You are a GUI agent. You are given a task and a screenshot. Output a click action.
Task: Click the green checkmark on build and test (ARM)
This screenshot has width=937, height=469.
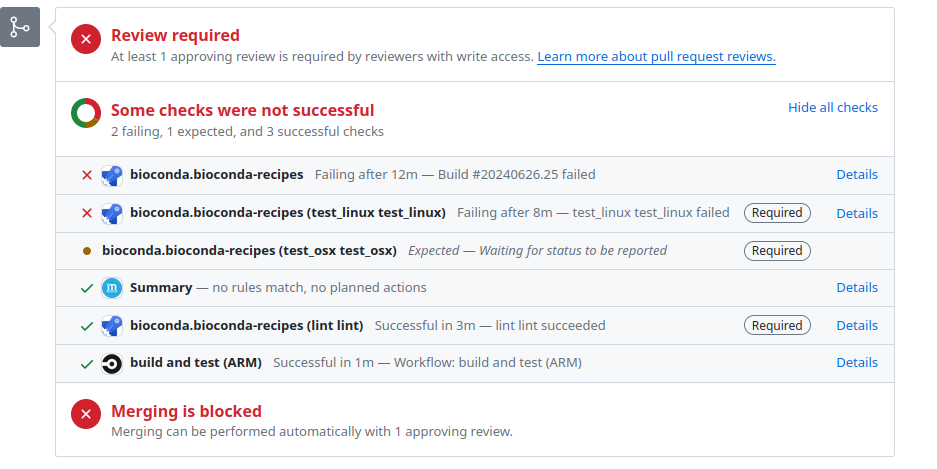(x=87, y=364)
